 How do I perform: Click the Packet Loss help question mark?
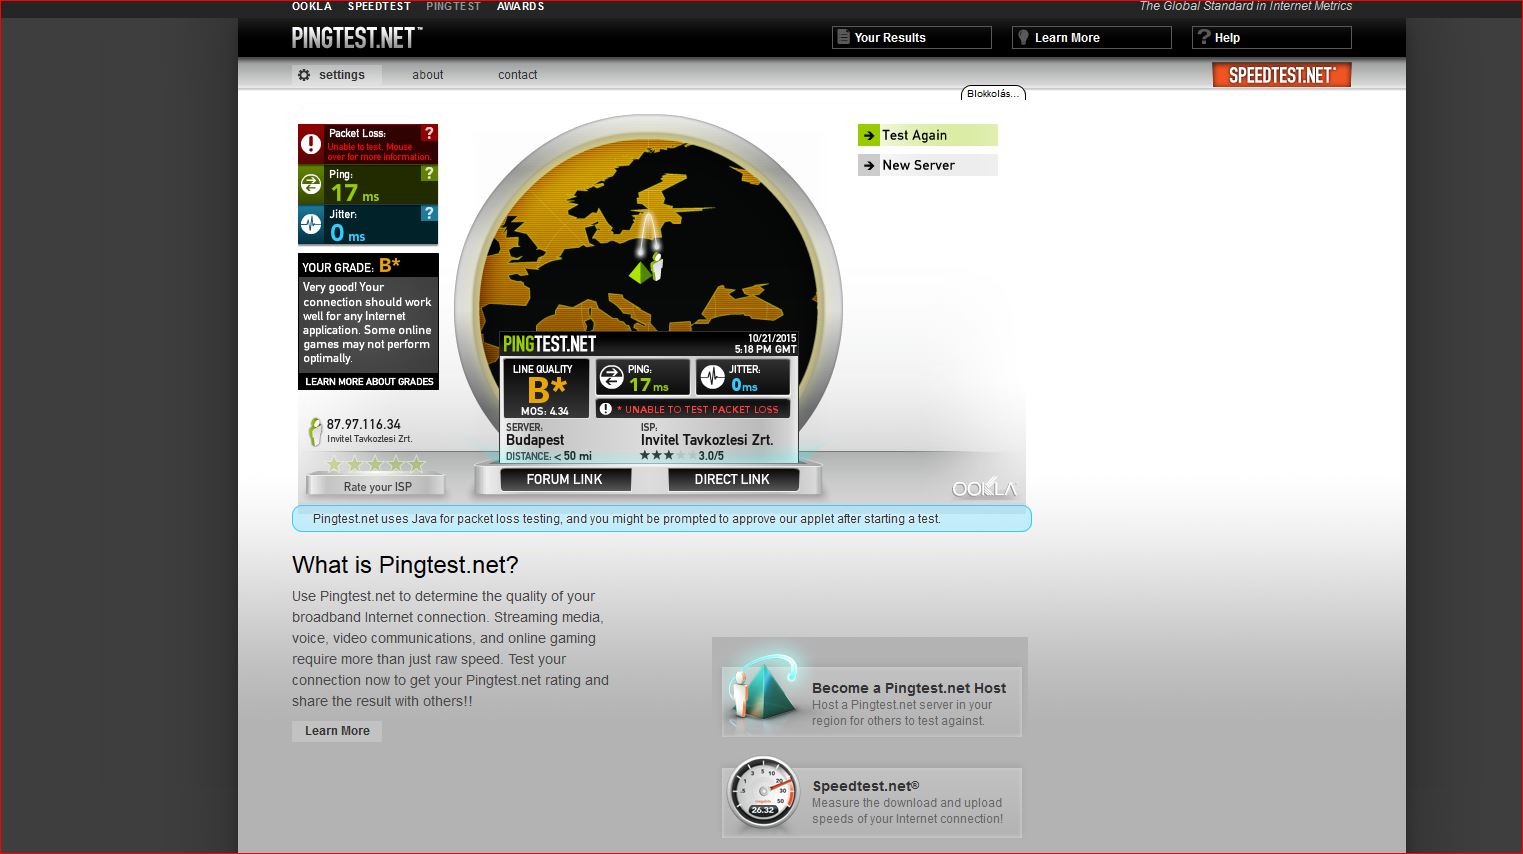point(429,133)
